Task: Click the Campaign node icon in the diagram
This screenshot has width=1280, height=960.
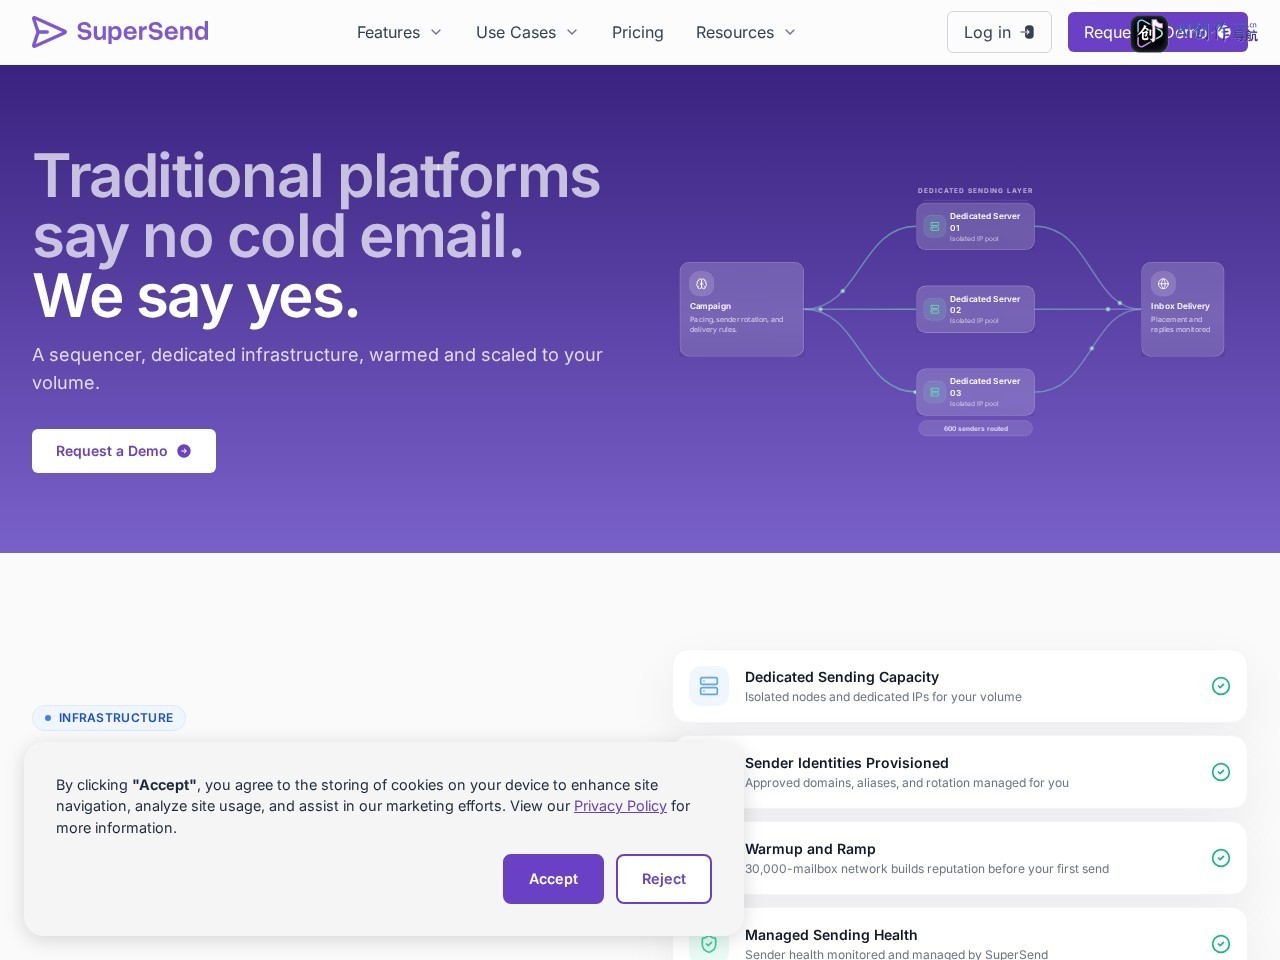Action: tap(702, 283)
